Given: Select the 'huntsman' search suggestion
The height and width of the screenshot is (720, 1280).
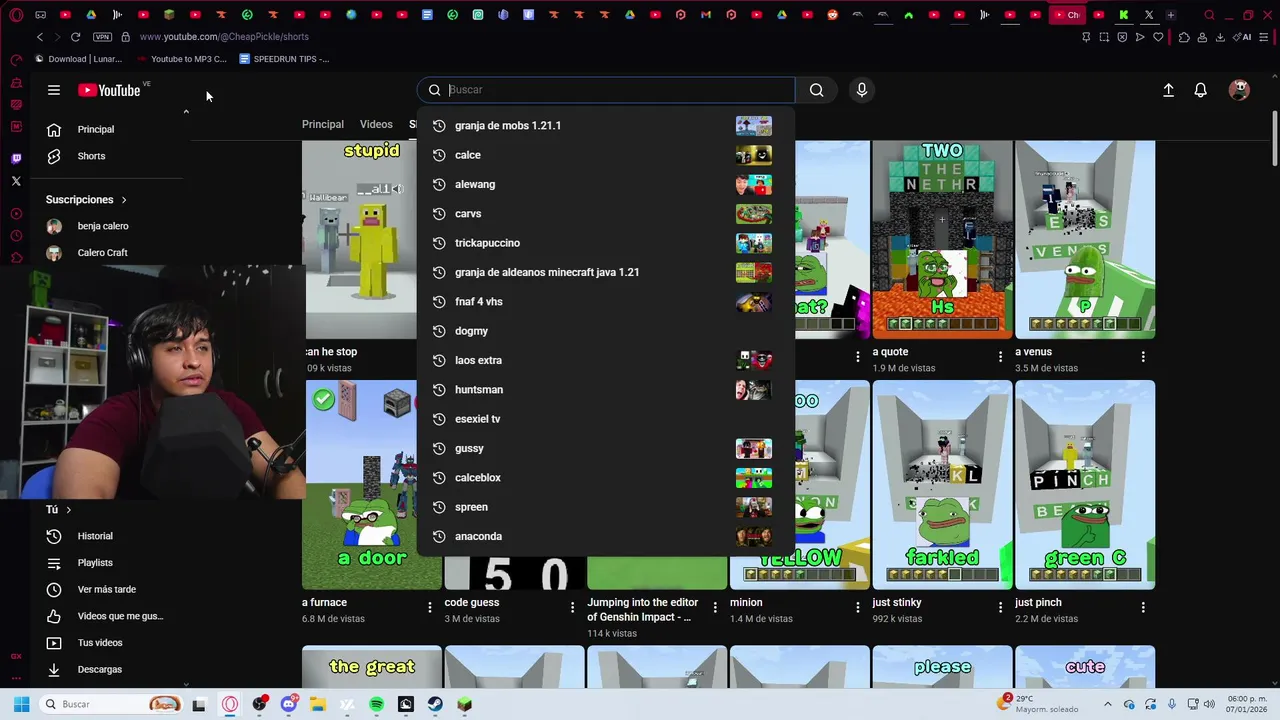Looking at the screenshot, I should click(x=606, y=390).
